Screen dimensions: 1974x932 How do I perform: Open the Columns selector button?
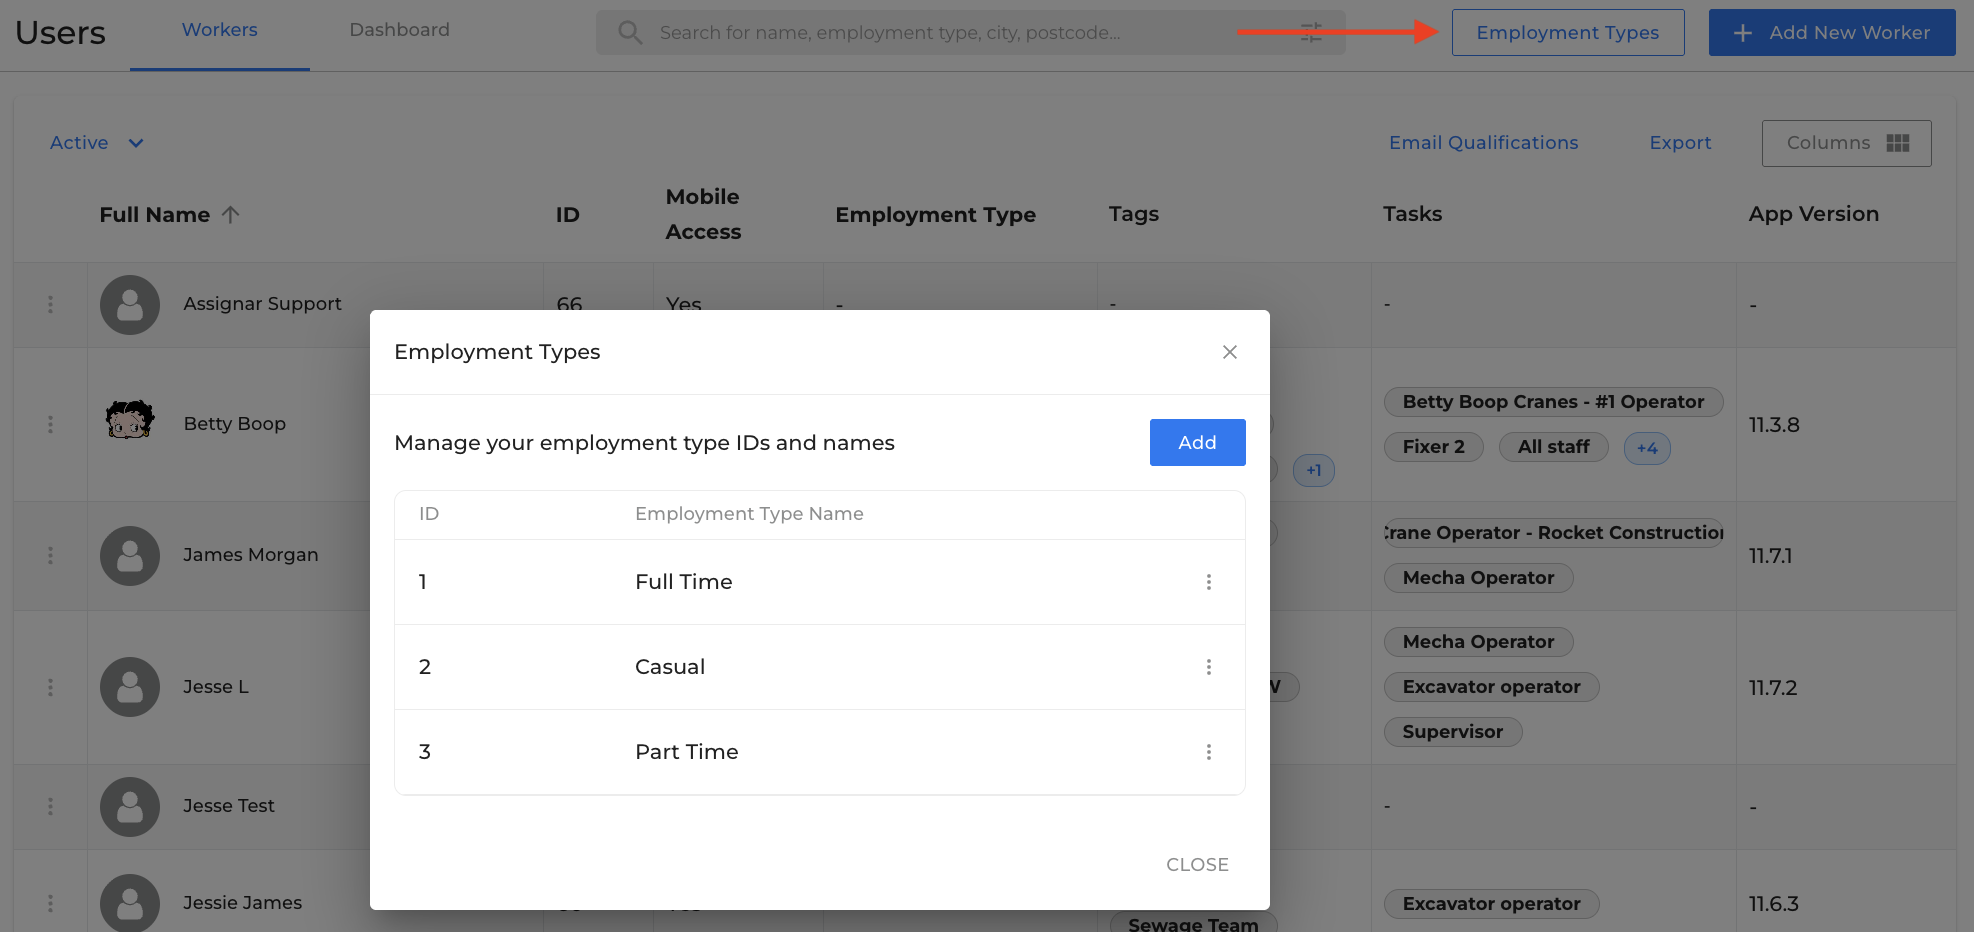click(x=1847, y=143)
